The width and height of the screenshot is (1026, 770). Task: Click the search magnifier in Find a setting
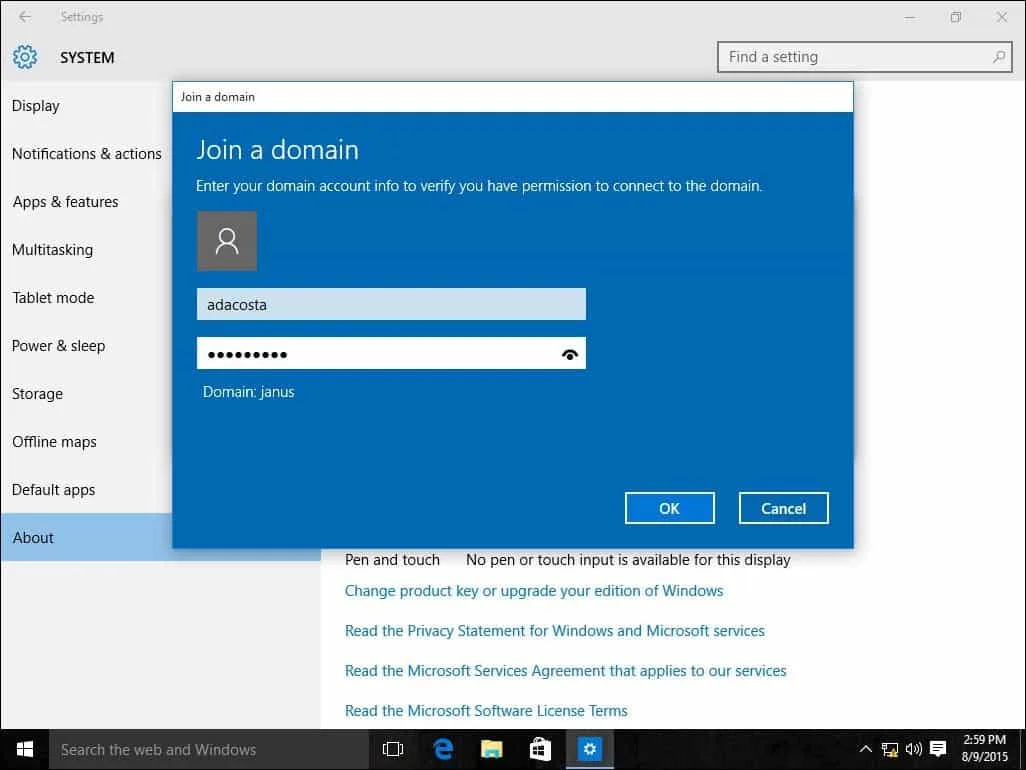tap(999, 57)
